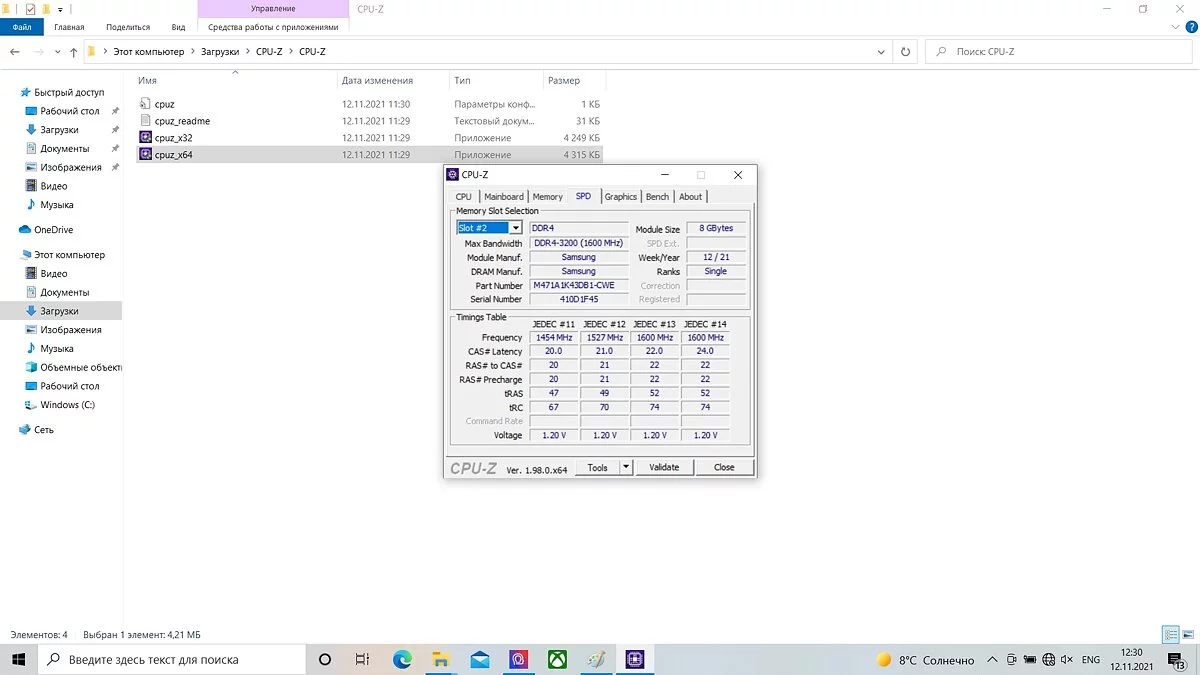The image size is (1200, 675).
Task: Open the Slot #2 memory slot dropdown
Action: pyautogui.click(x=516, y=228)
